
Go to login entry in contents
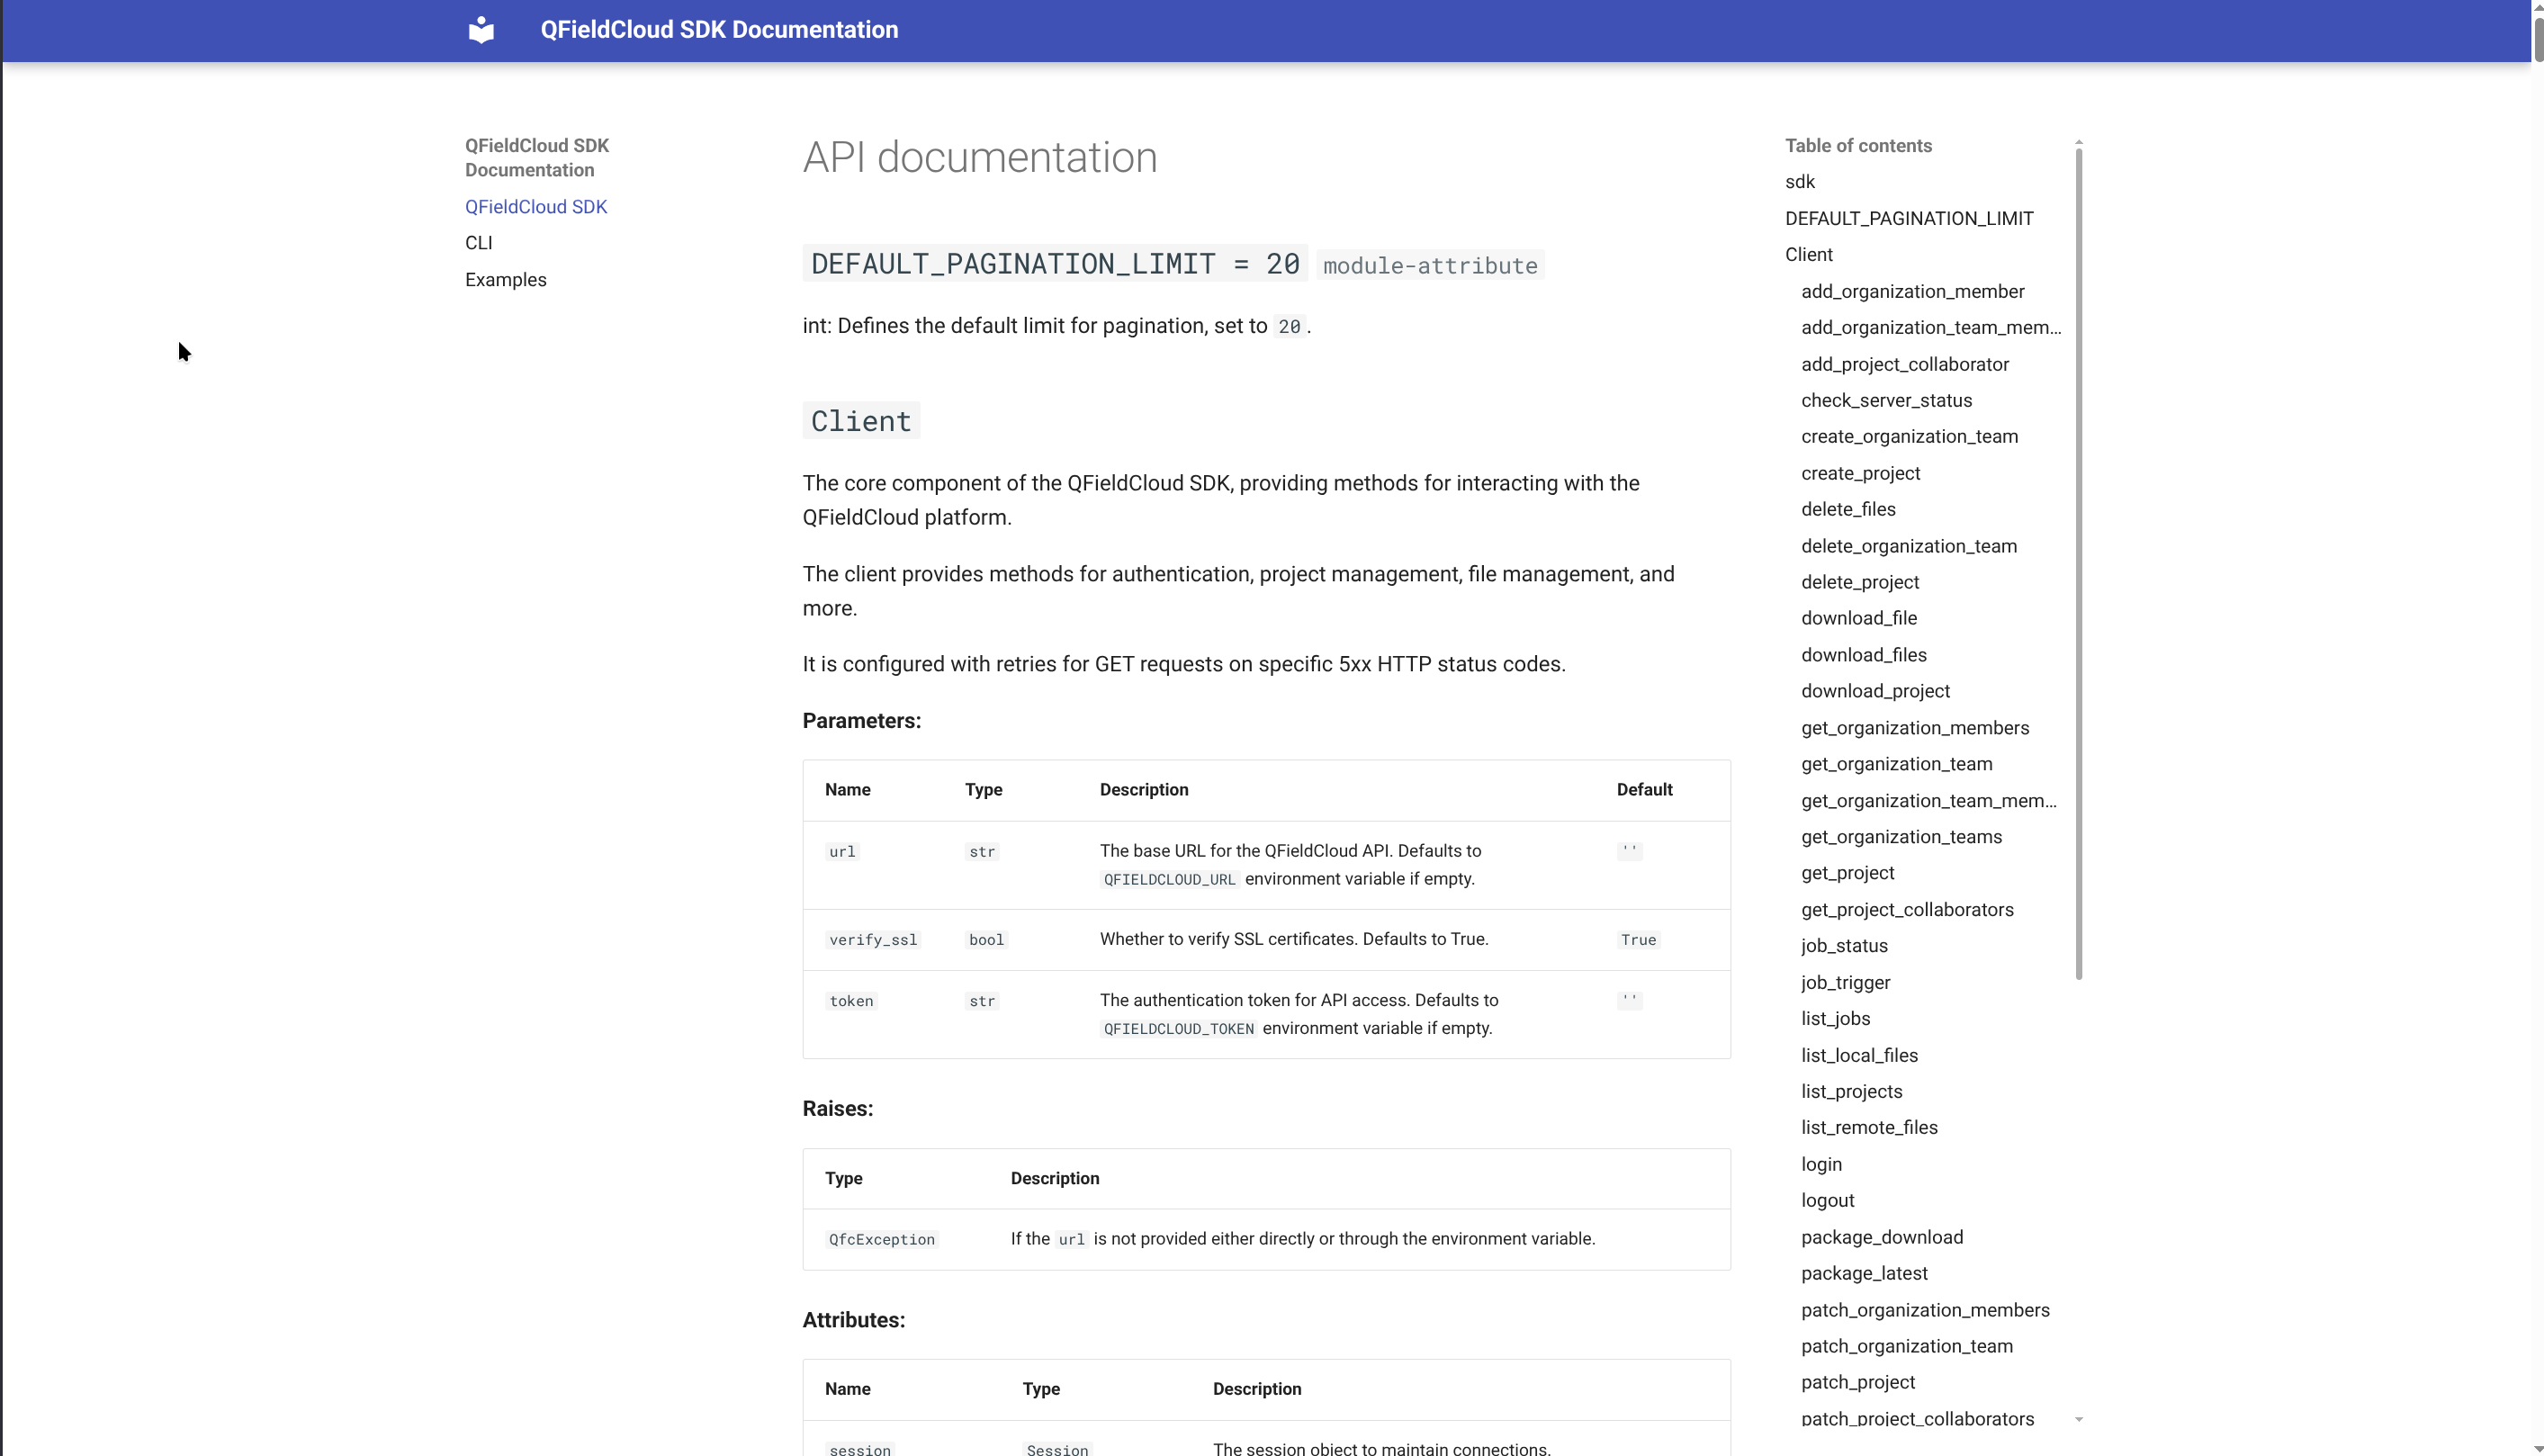1821,1164
